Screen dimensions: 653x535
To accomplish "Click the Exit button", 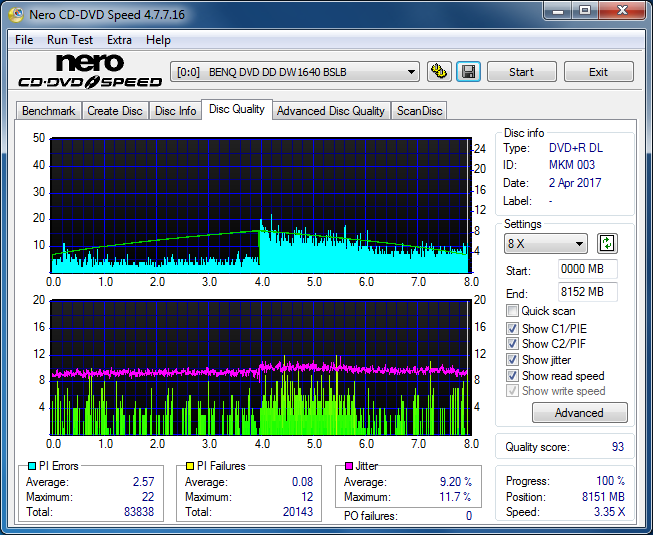I will (x=598, y=72).
